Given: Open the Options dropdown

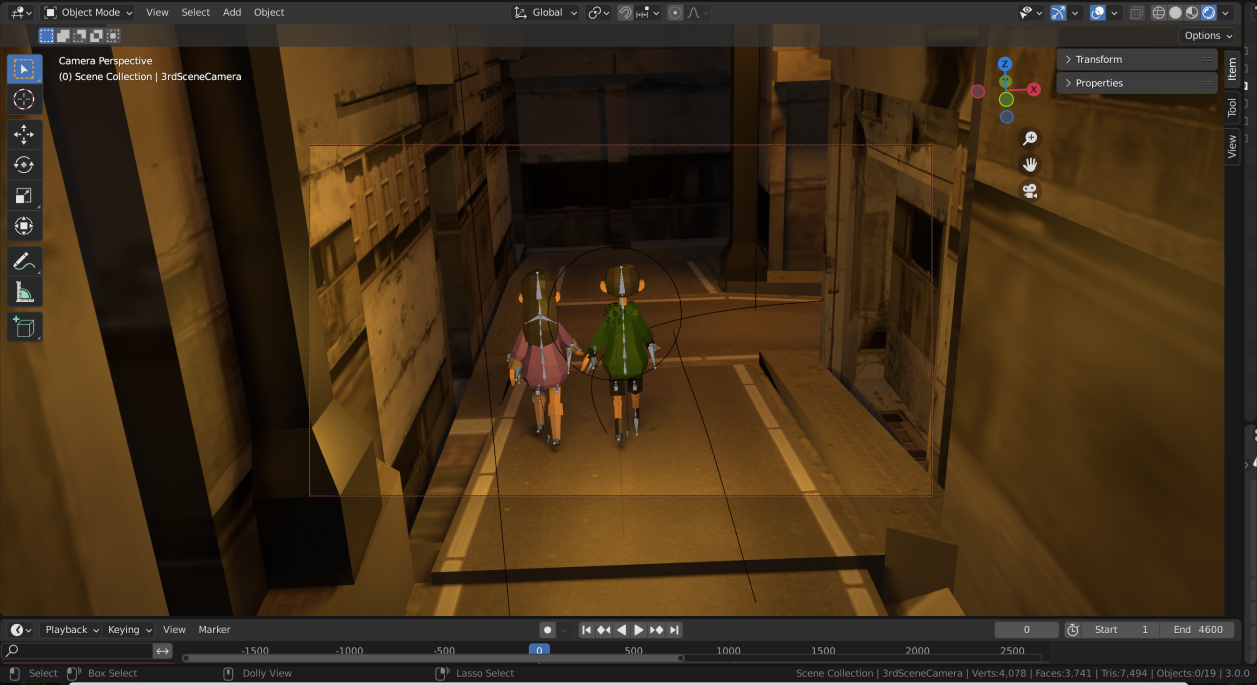Looking at the screenshot, I should (1208, 36).
